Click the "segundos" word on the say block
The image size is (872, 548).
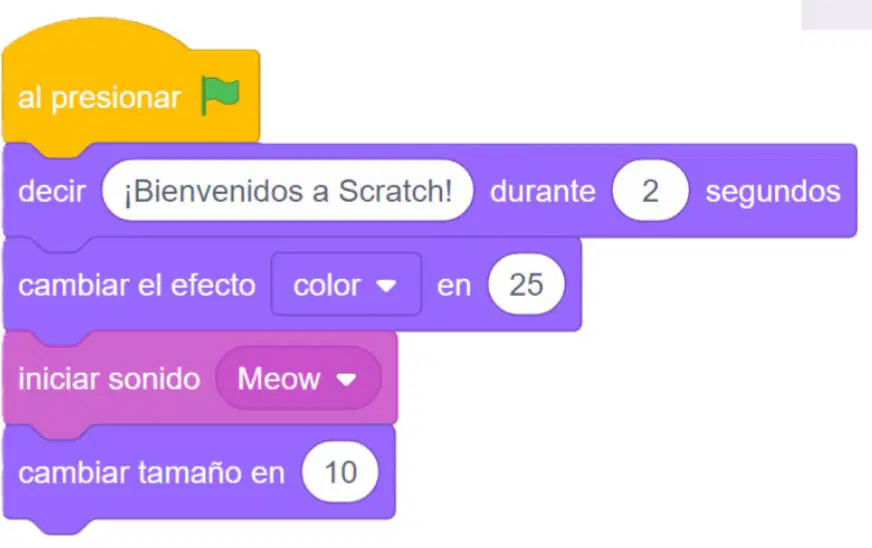pos(773,192)
